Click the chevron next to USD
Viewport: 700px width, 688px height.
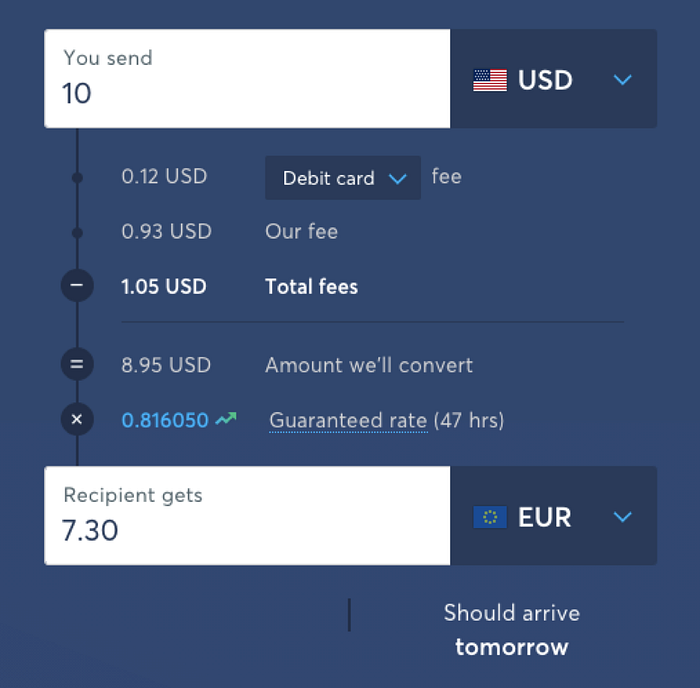point(622,80)
